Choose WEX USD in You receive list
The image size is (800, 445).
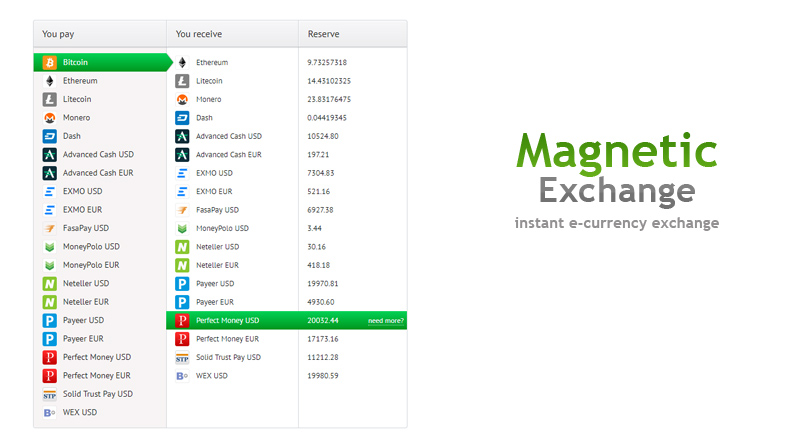[212, 376]
